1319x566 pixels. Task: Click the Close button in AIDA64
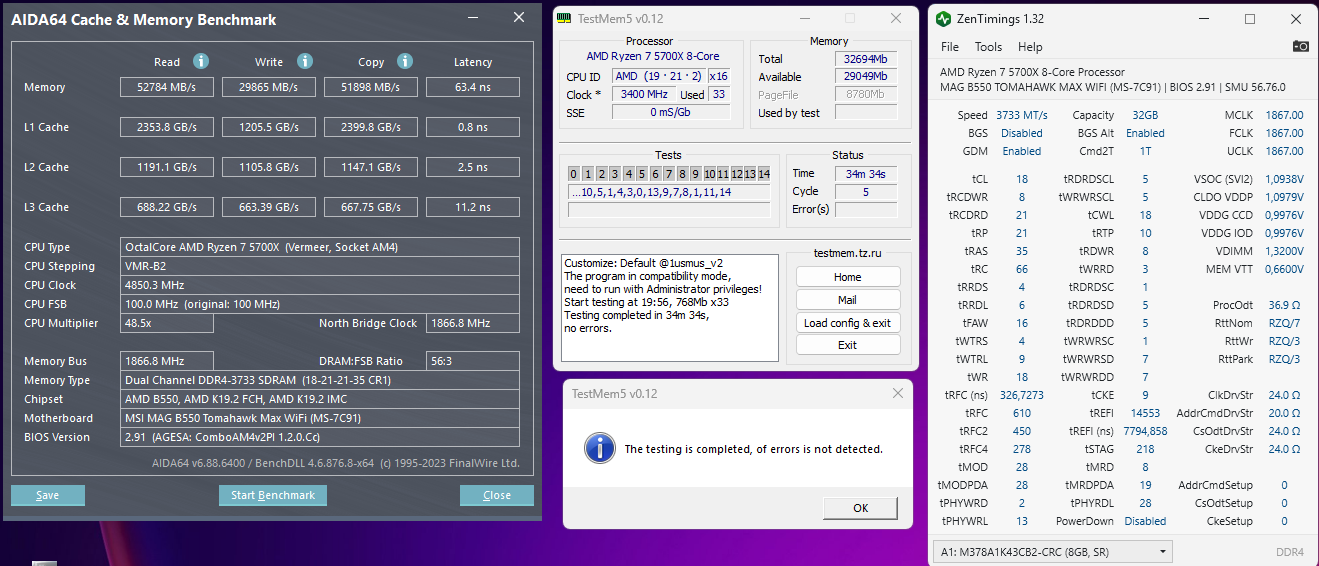tap(497, 495)
